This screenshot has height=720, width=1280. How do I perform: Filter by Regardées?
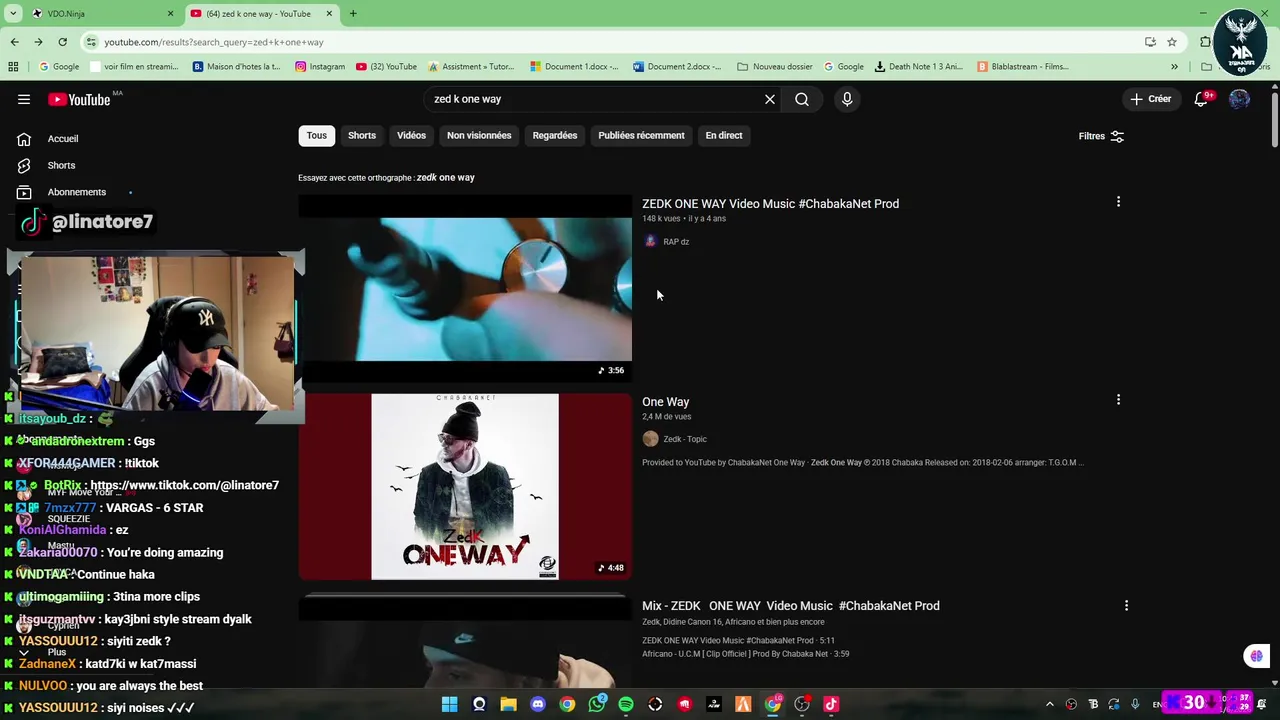pos(555,135)
